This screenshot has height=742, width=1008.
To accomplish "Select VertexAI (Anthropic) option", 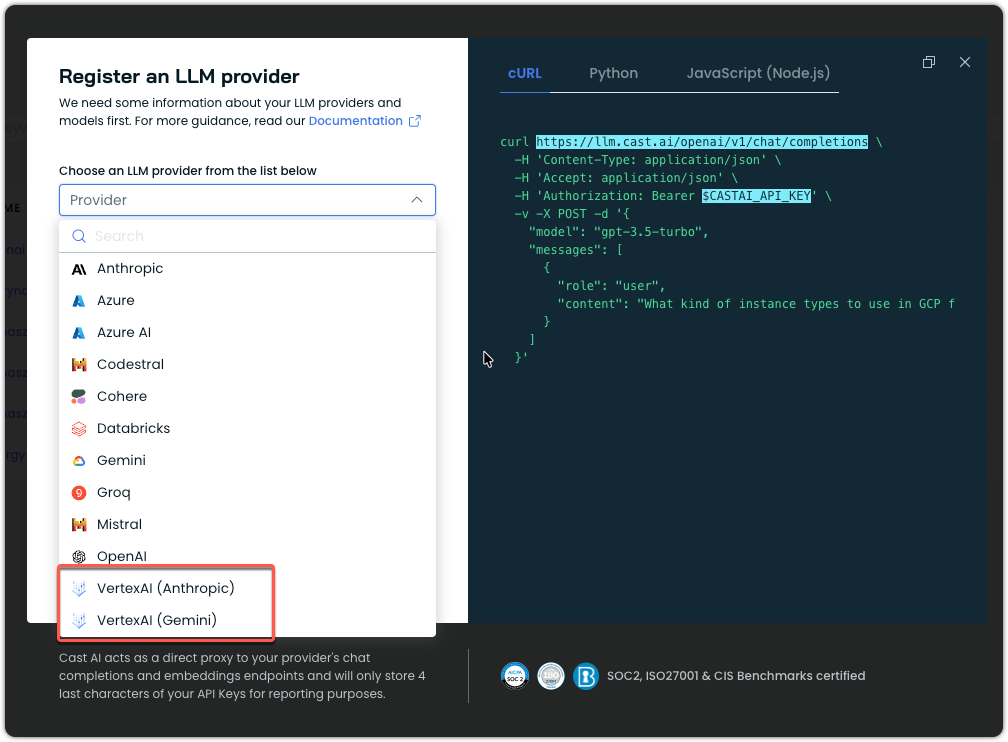I will [x=248, y=589].
